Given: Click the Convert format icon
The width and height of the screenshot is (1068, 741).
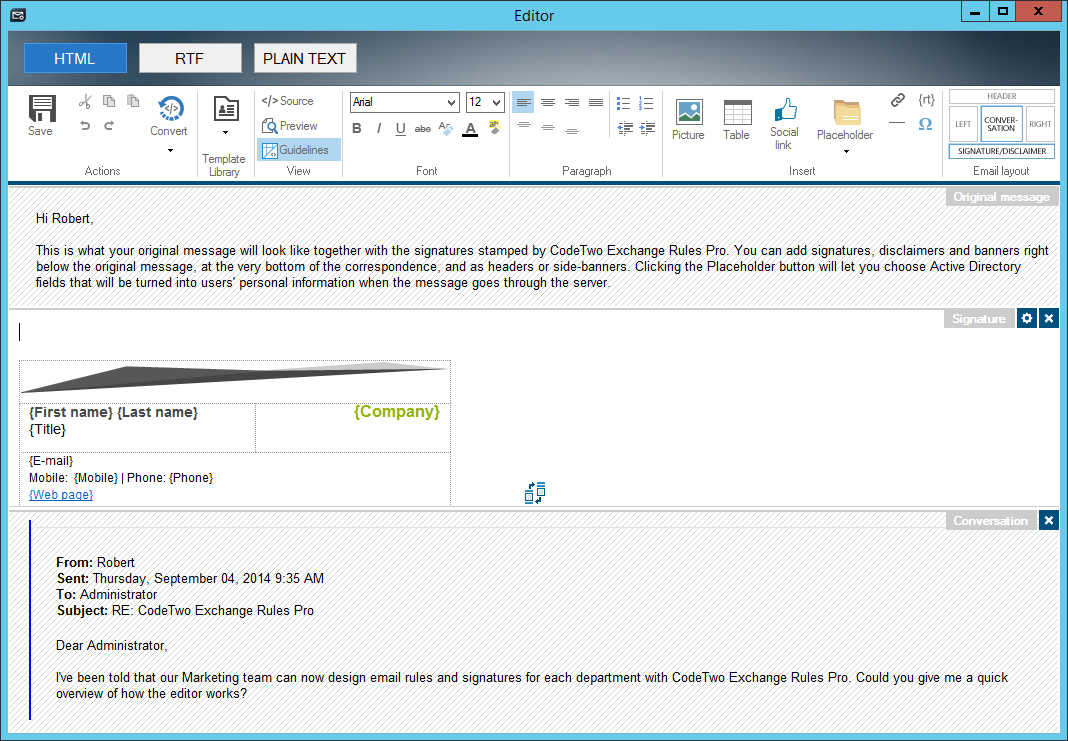Looking at the screenshot, I should point(170,108).
